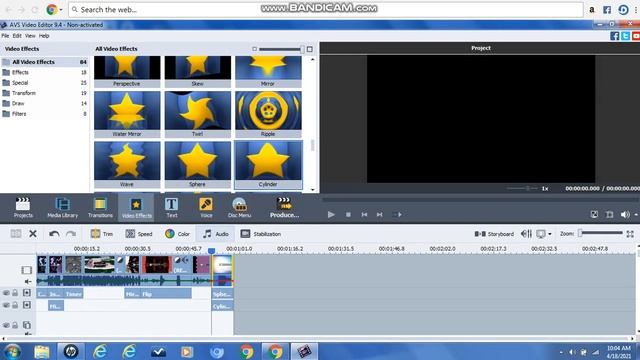The image size is (640, 360).
Task: Redo the last action
Action: (x=71, y=234)
